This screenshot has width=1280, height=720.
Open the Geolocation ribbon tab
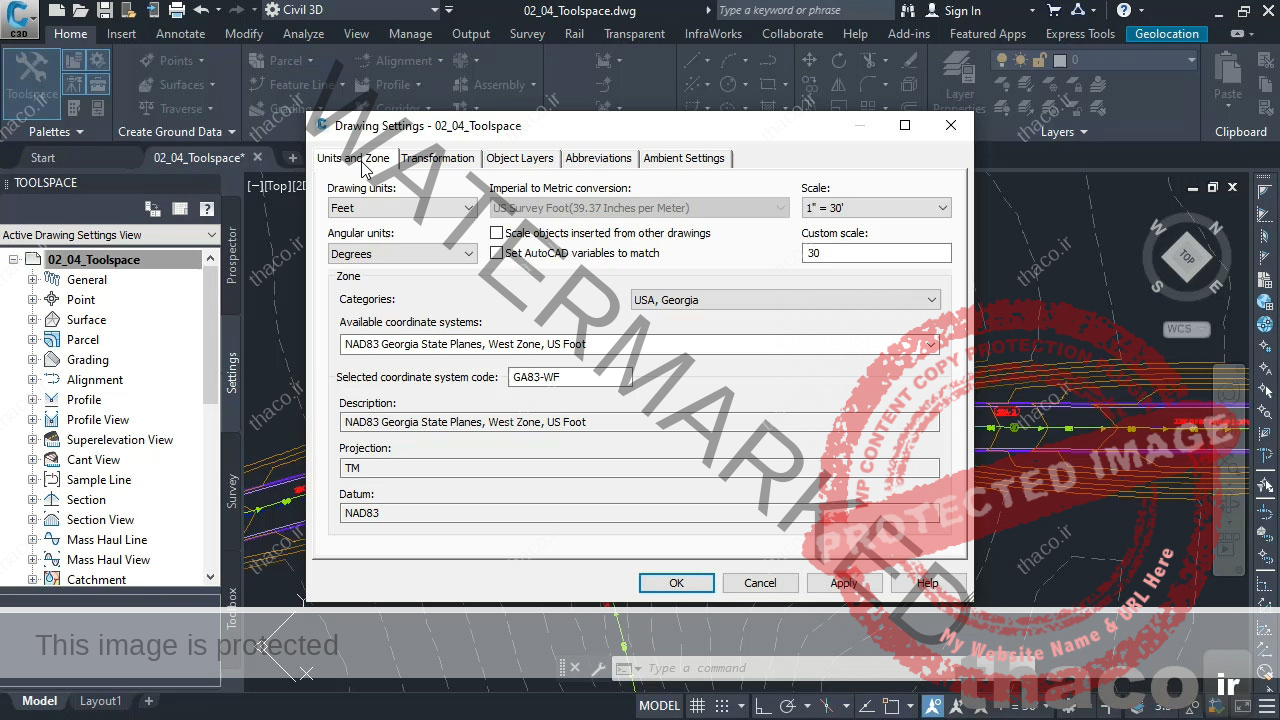coord(1166,34)
